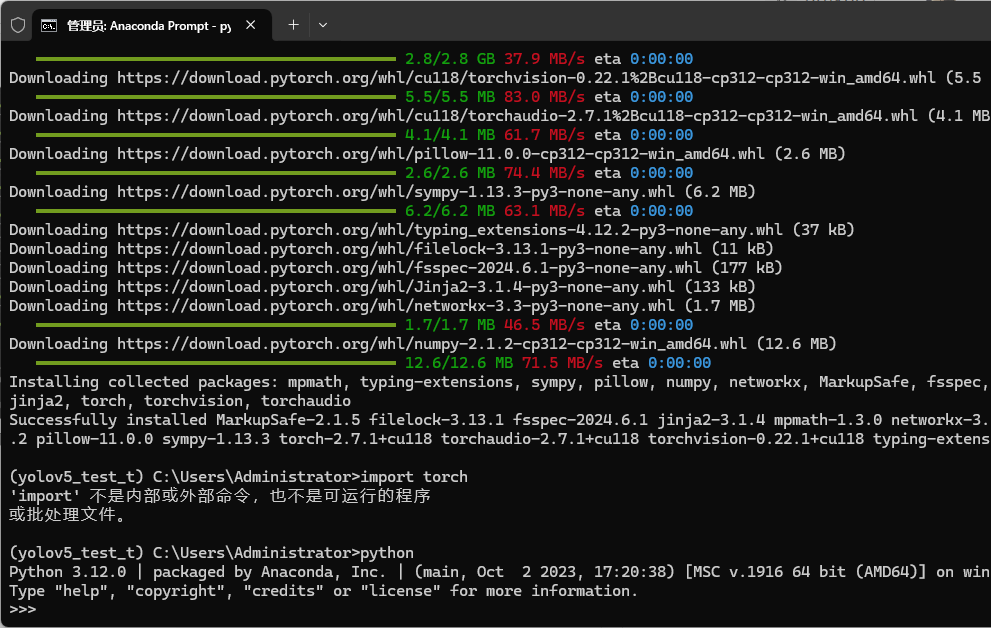Click the torchvision-0.22.1 download URL line
991x628 pixels.
pyautogui.click(x=495, y=78)
